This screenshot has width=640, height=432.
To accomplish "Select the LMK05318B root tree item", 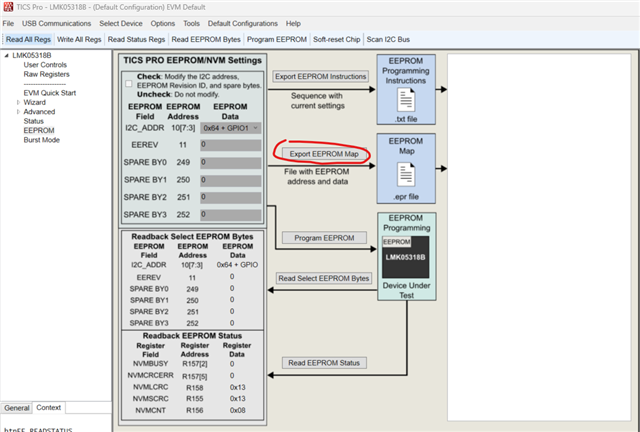I will [31, 55].
